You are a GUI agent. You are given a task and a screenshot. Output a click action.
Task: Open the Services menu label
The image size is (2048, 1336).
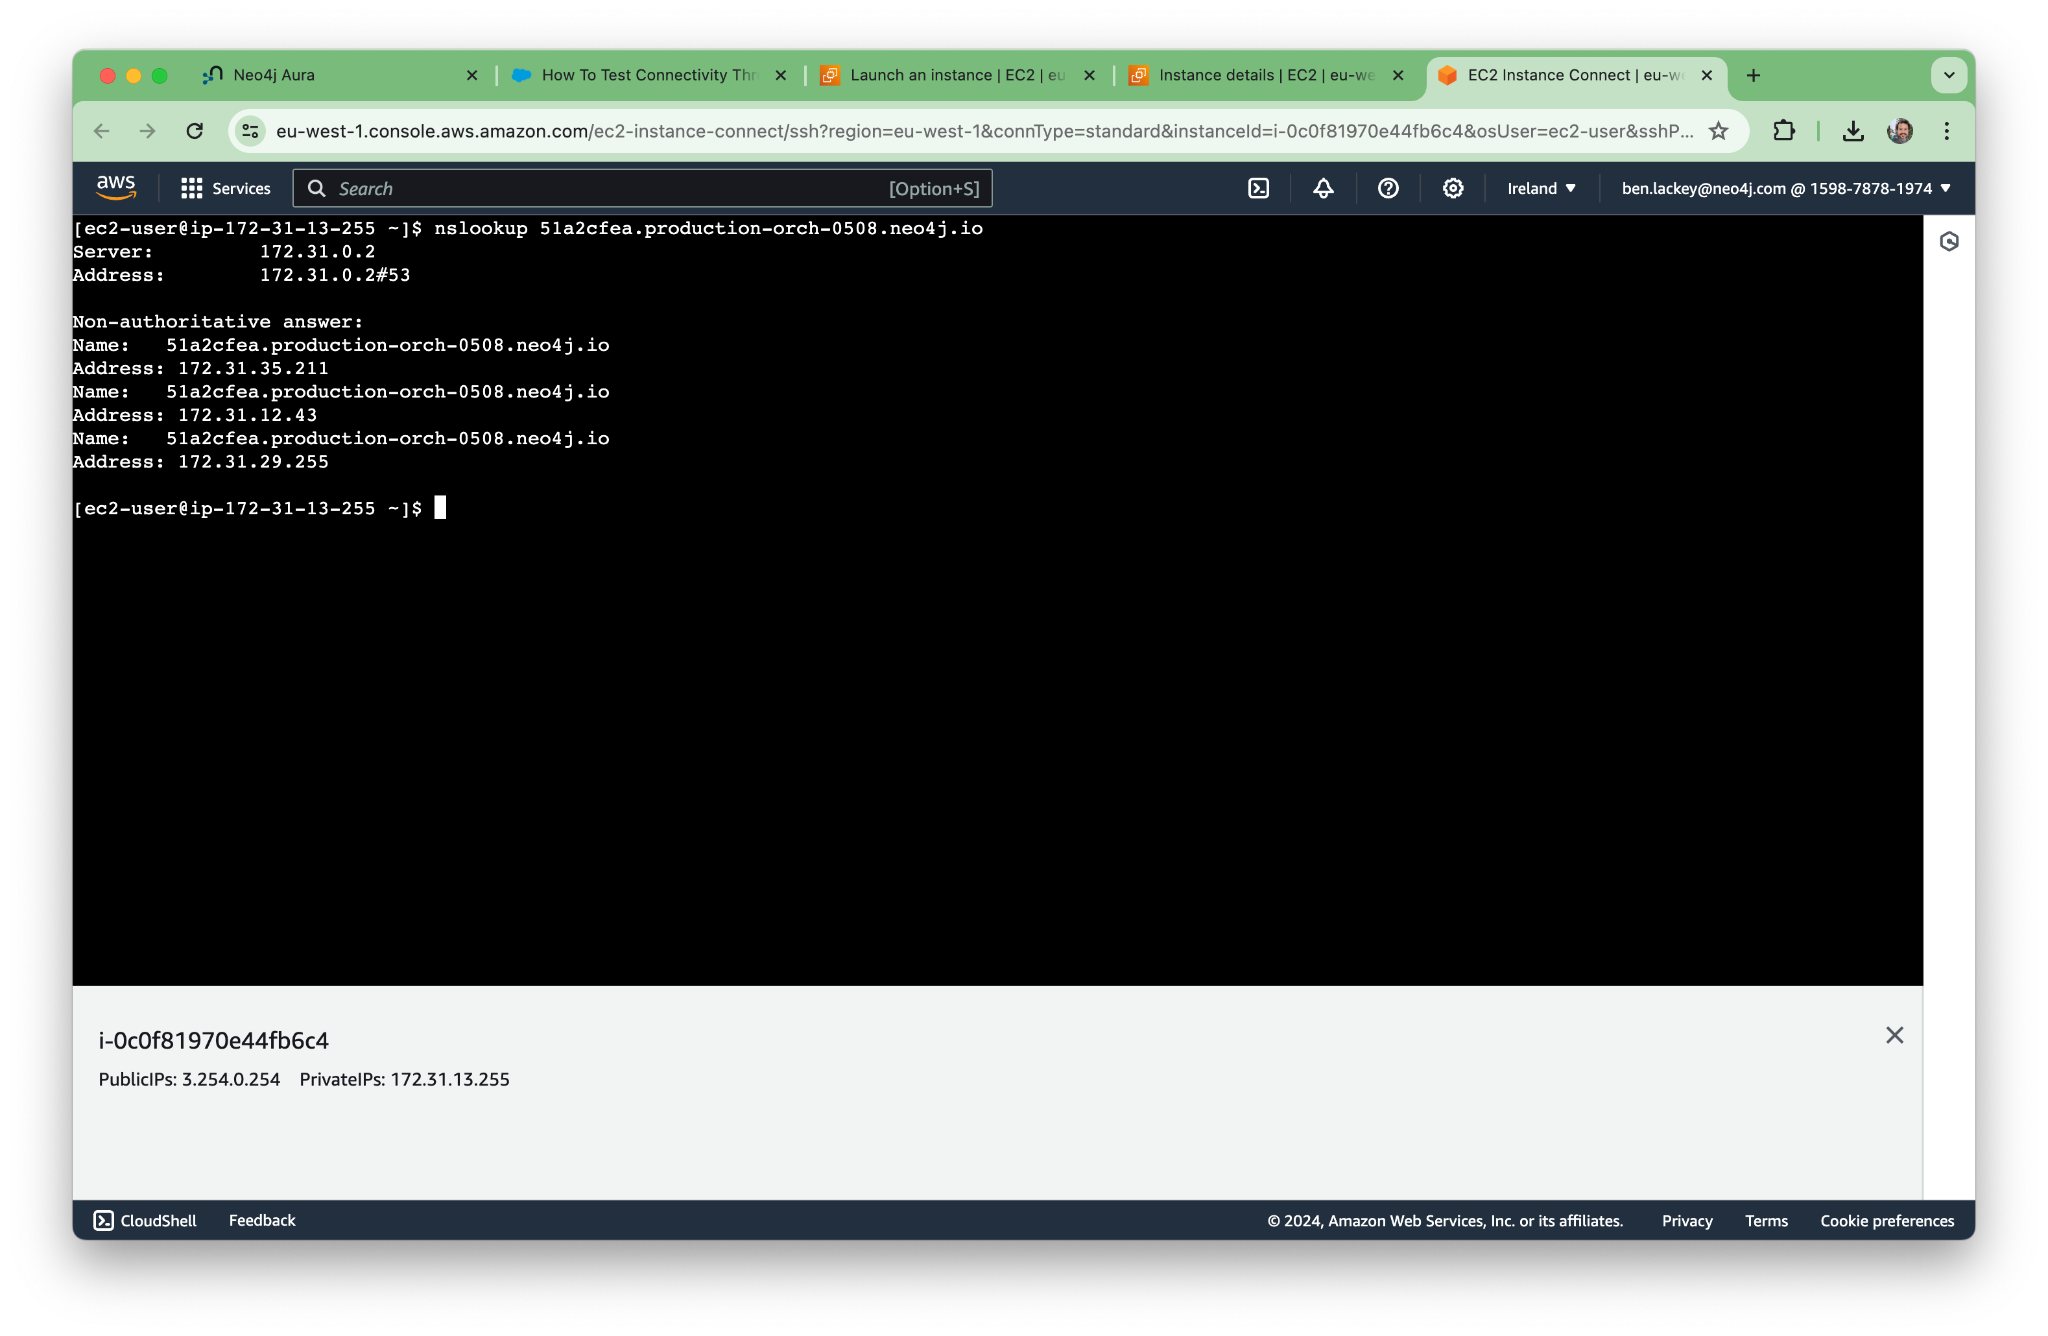[241, 188]
